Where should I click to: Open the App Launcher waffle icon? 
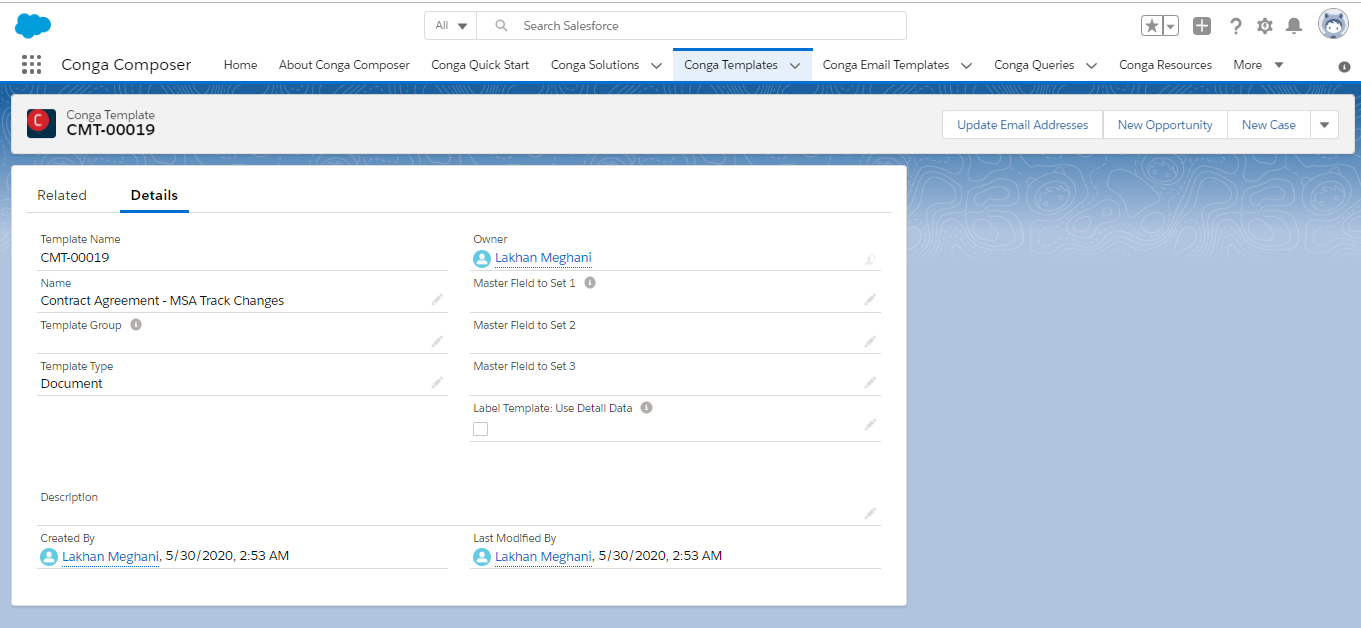(31, 64)
